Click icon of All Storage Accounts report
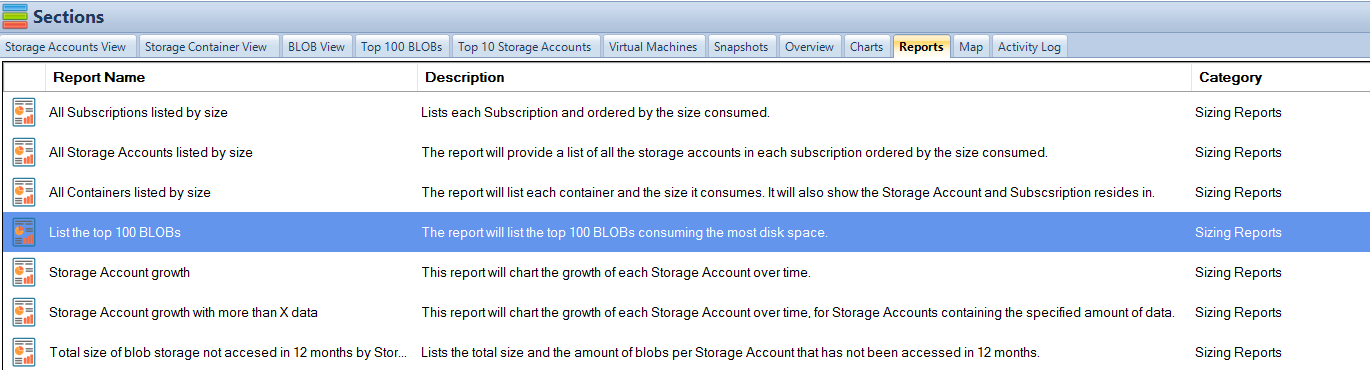 click(23, 152)
